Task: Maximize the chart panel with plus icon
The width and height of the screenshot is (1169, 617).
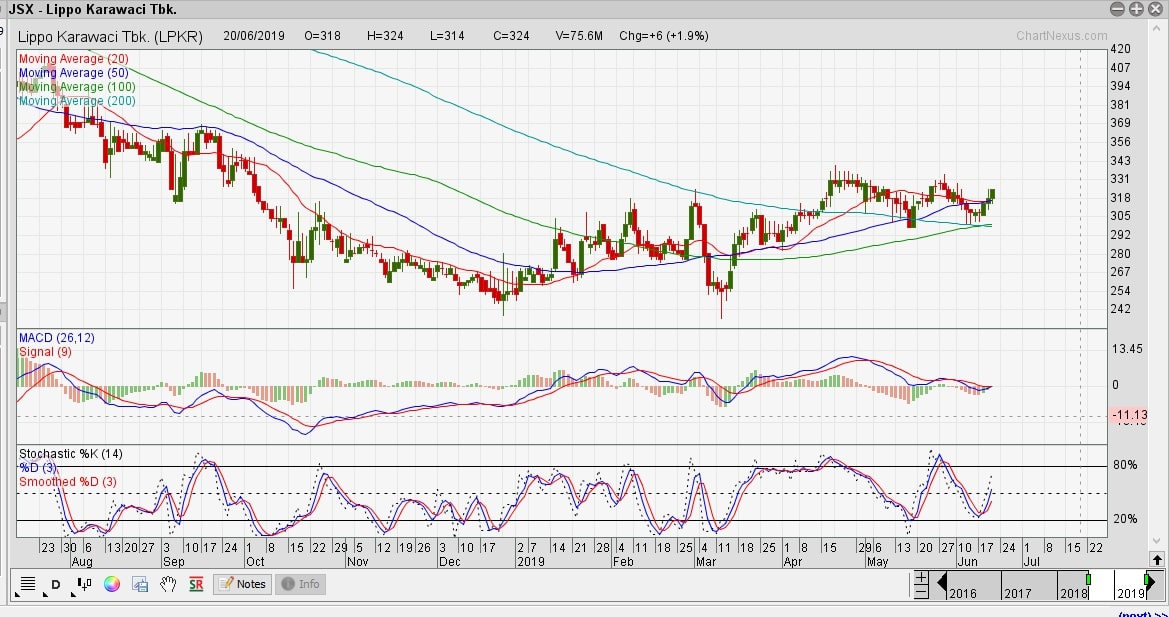Action: click(1135, 10)
